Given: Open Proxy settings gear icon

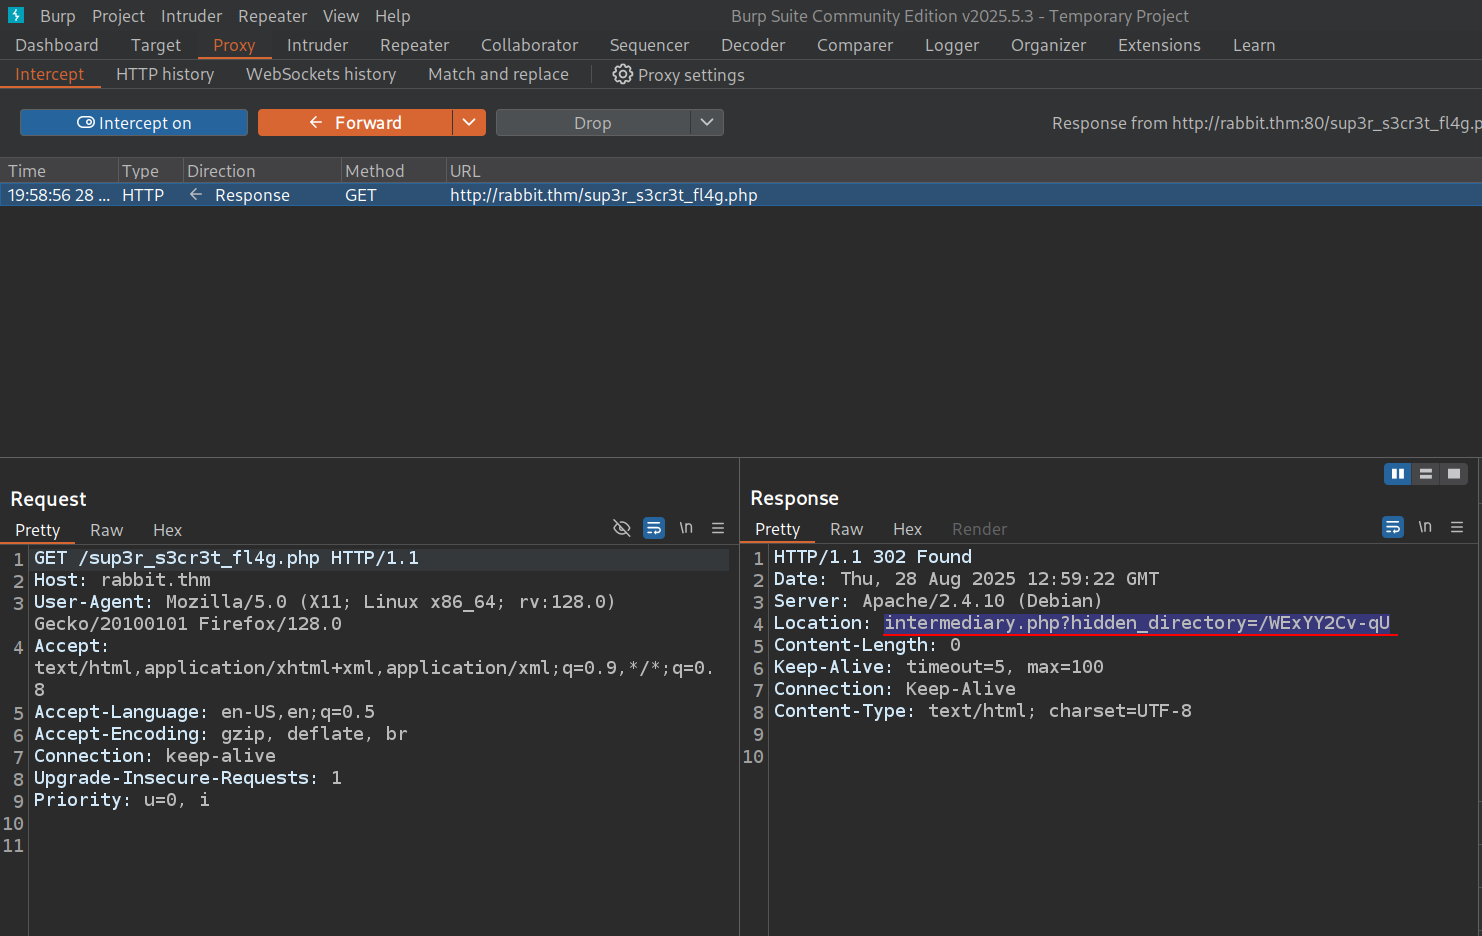Looking at the screenshot, I should (622, 75).
